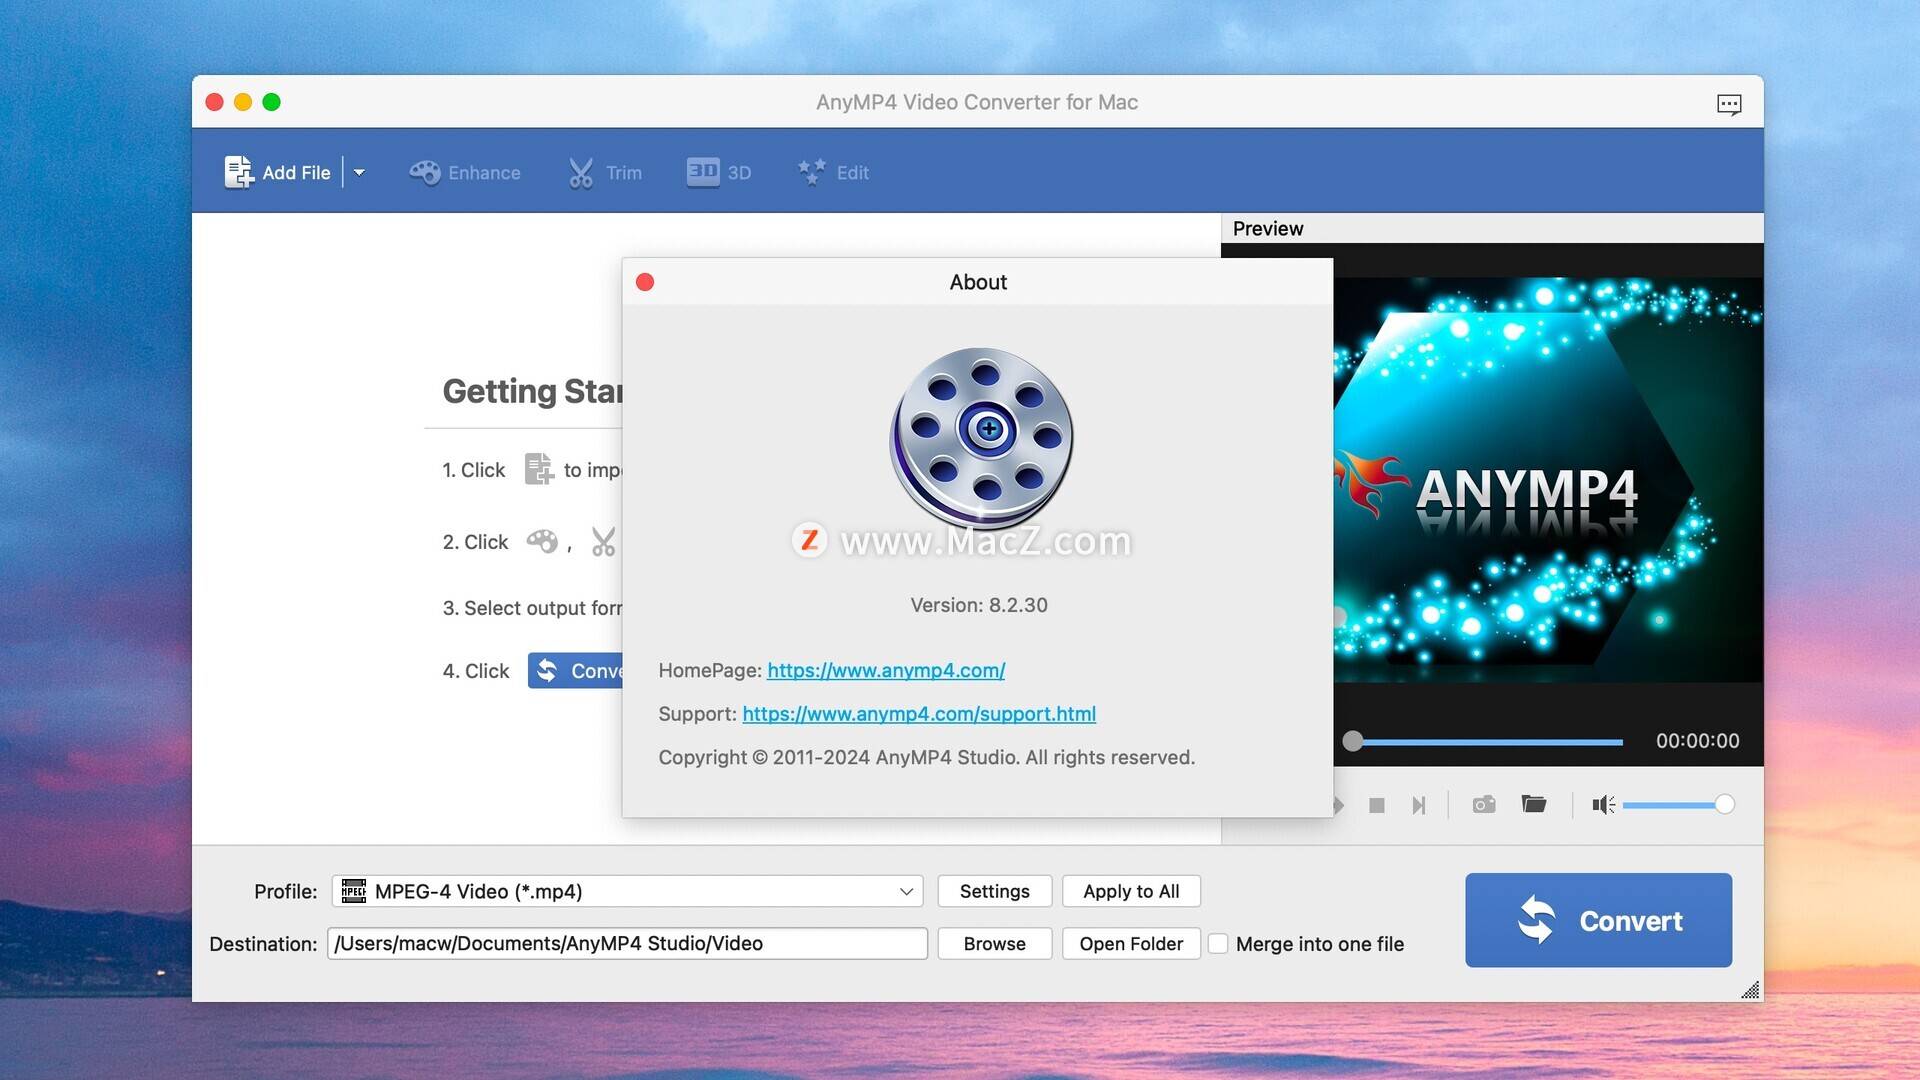The width and height of the screenshot is (1920, 1080).
Task: Open the AnyMP4 homepage link
Action: [885, 669]
